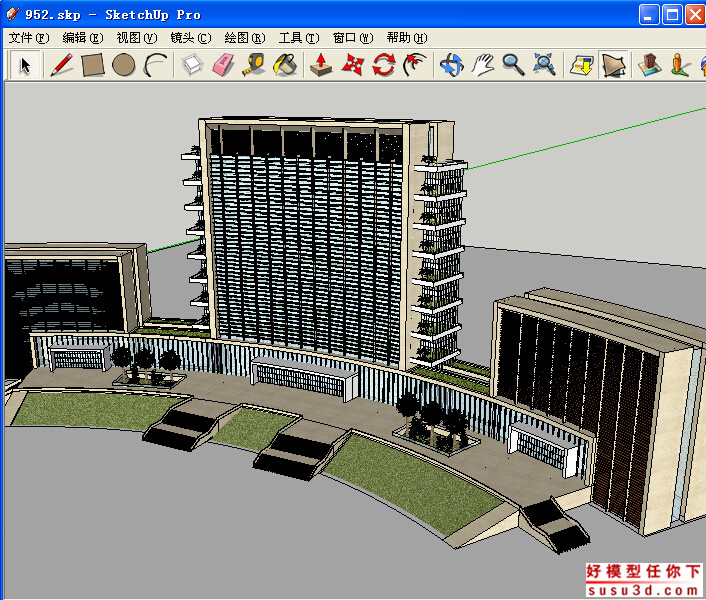
Task: Close the SketchUp Pro window
Action: click(695, 15)
